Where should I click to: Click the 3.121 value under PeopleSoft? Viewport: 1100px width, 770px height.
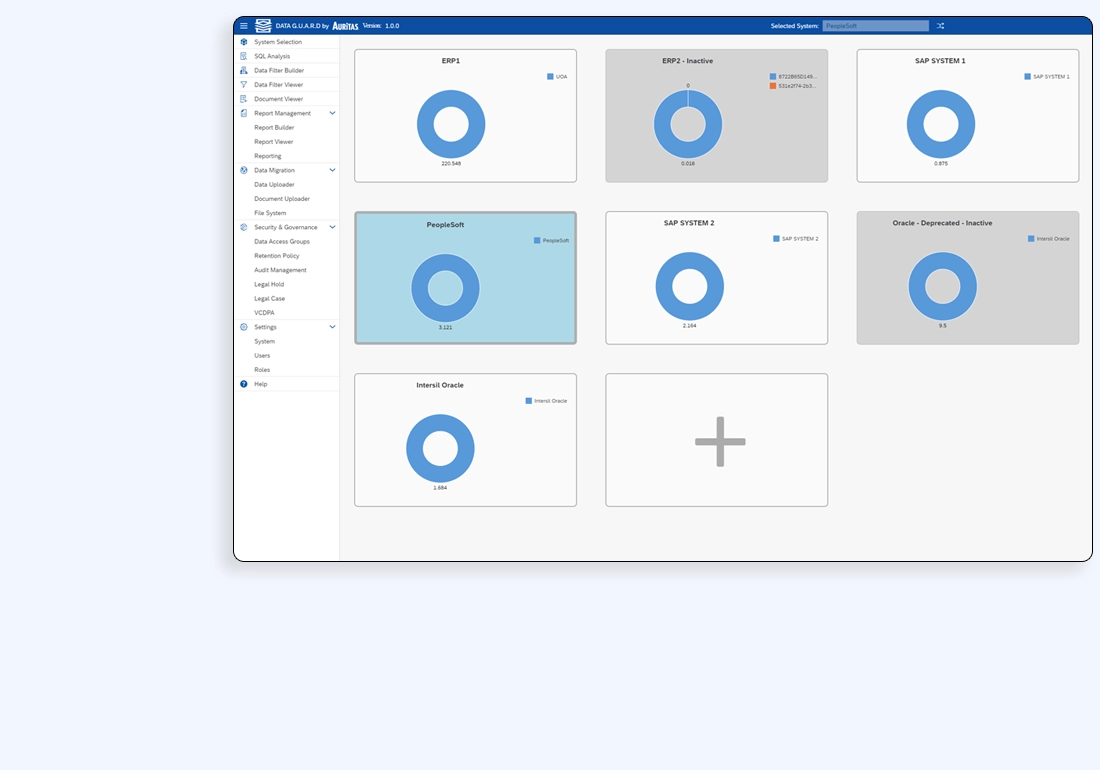tap(445, 327)
